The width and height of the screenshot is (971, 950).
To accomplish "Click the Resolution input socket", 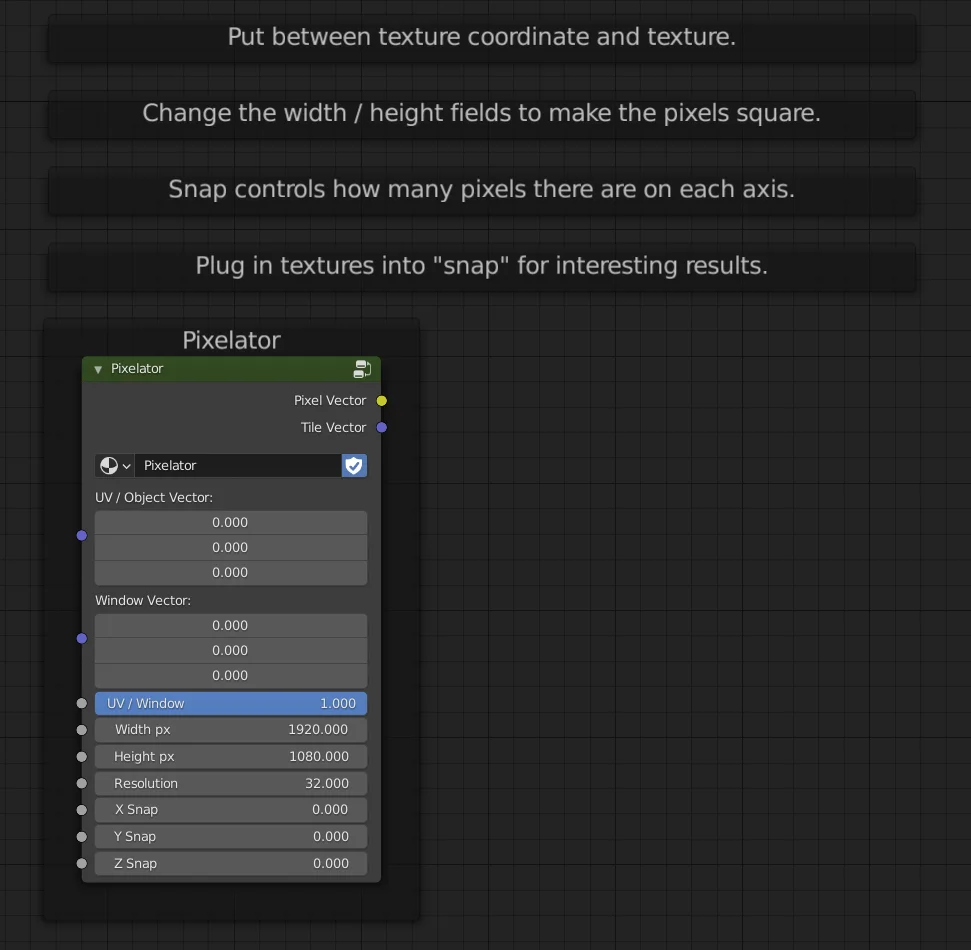I will 81,783.
